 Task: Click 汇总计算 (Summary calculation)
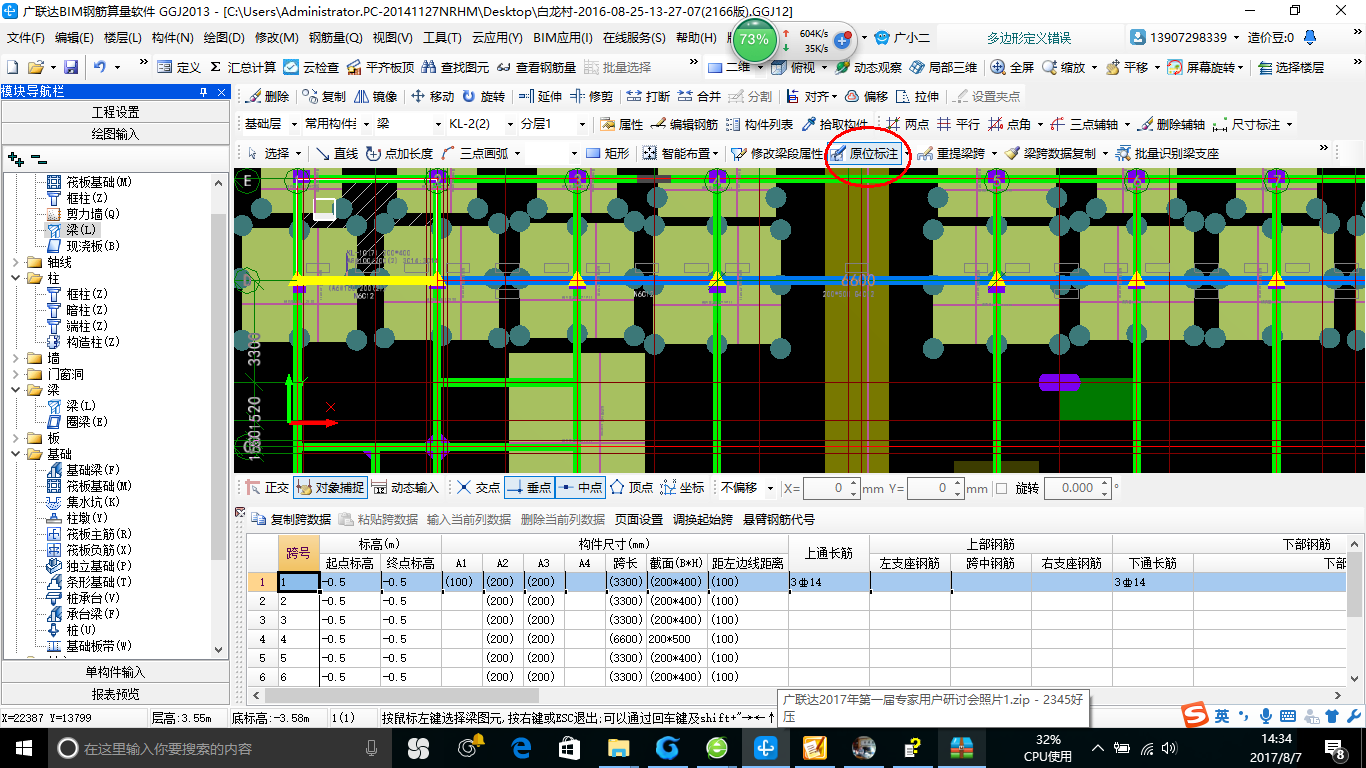[242, 67]
